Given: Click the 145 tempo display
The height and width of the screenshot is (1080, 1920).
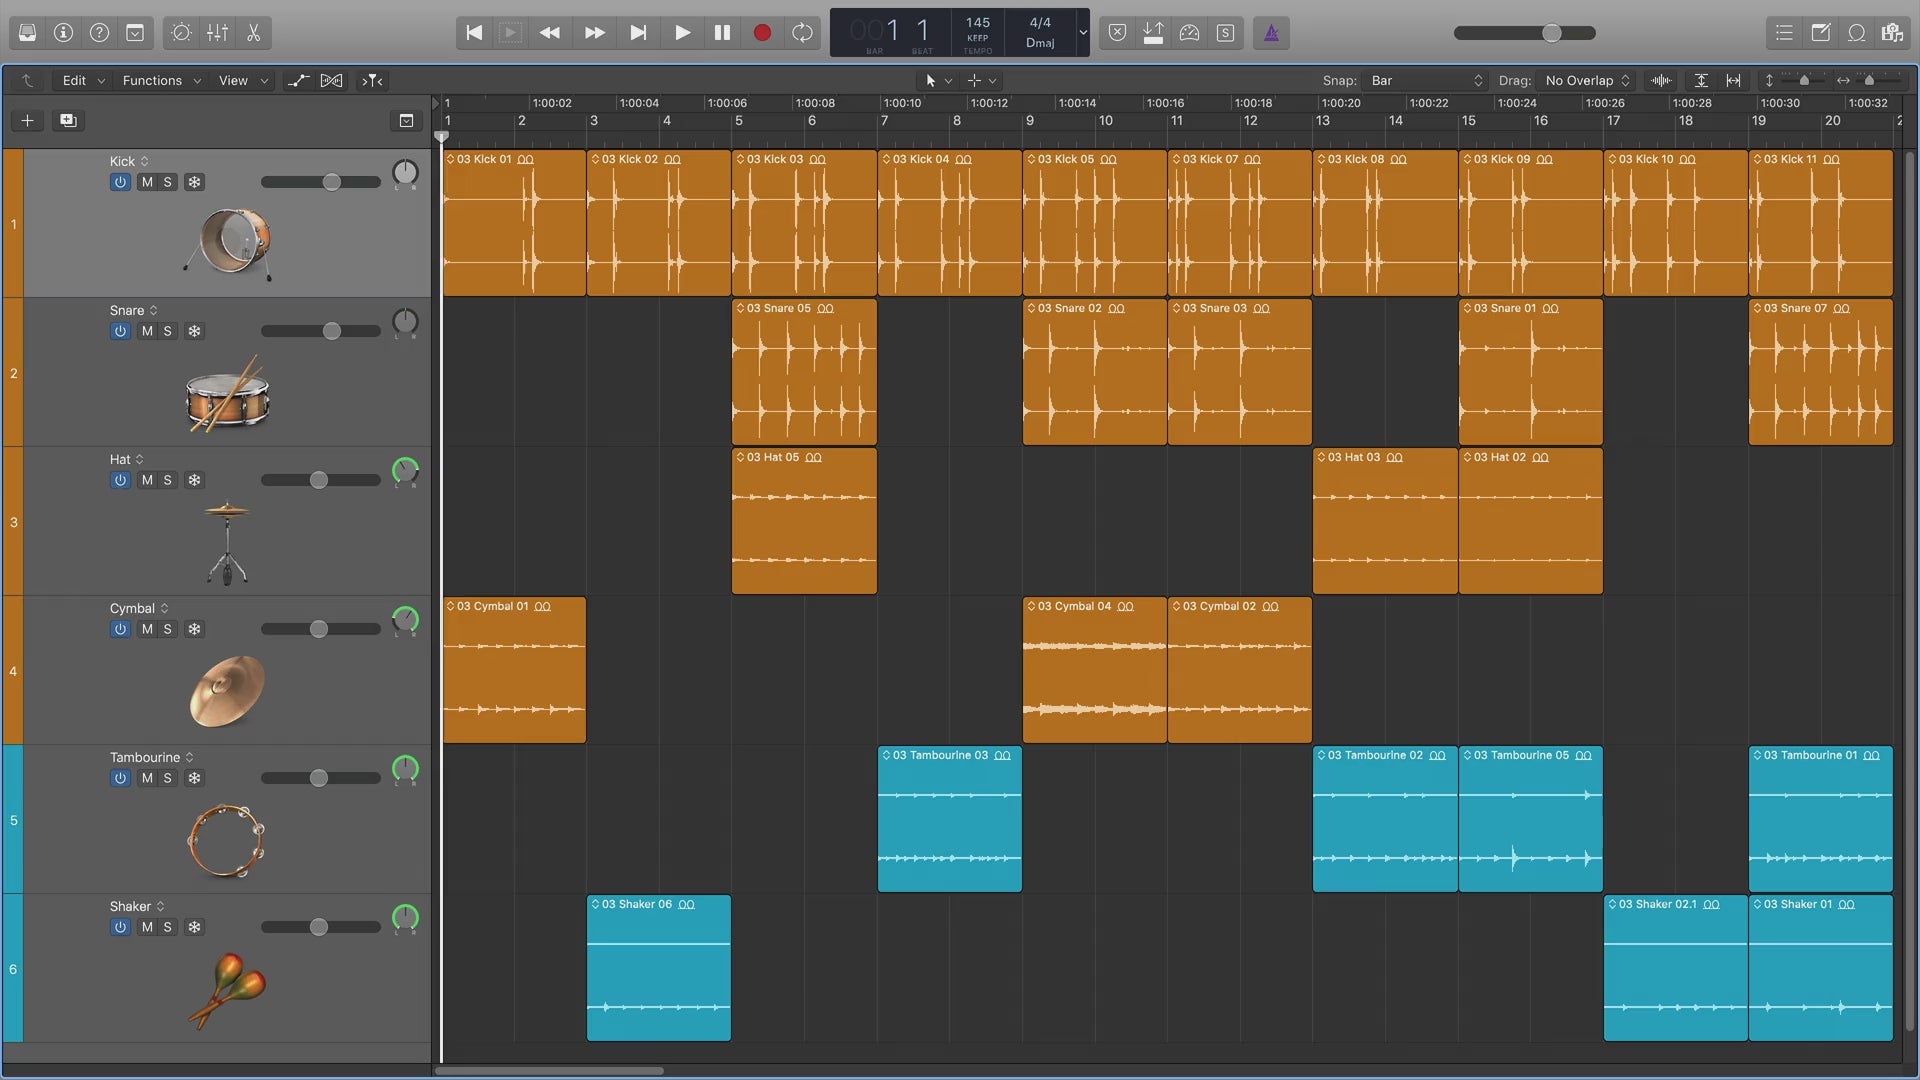Looking at the screenshot, I should click(x=978, y=22).
